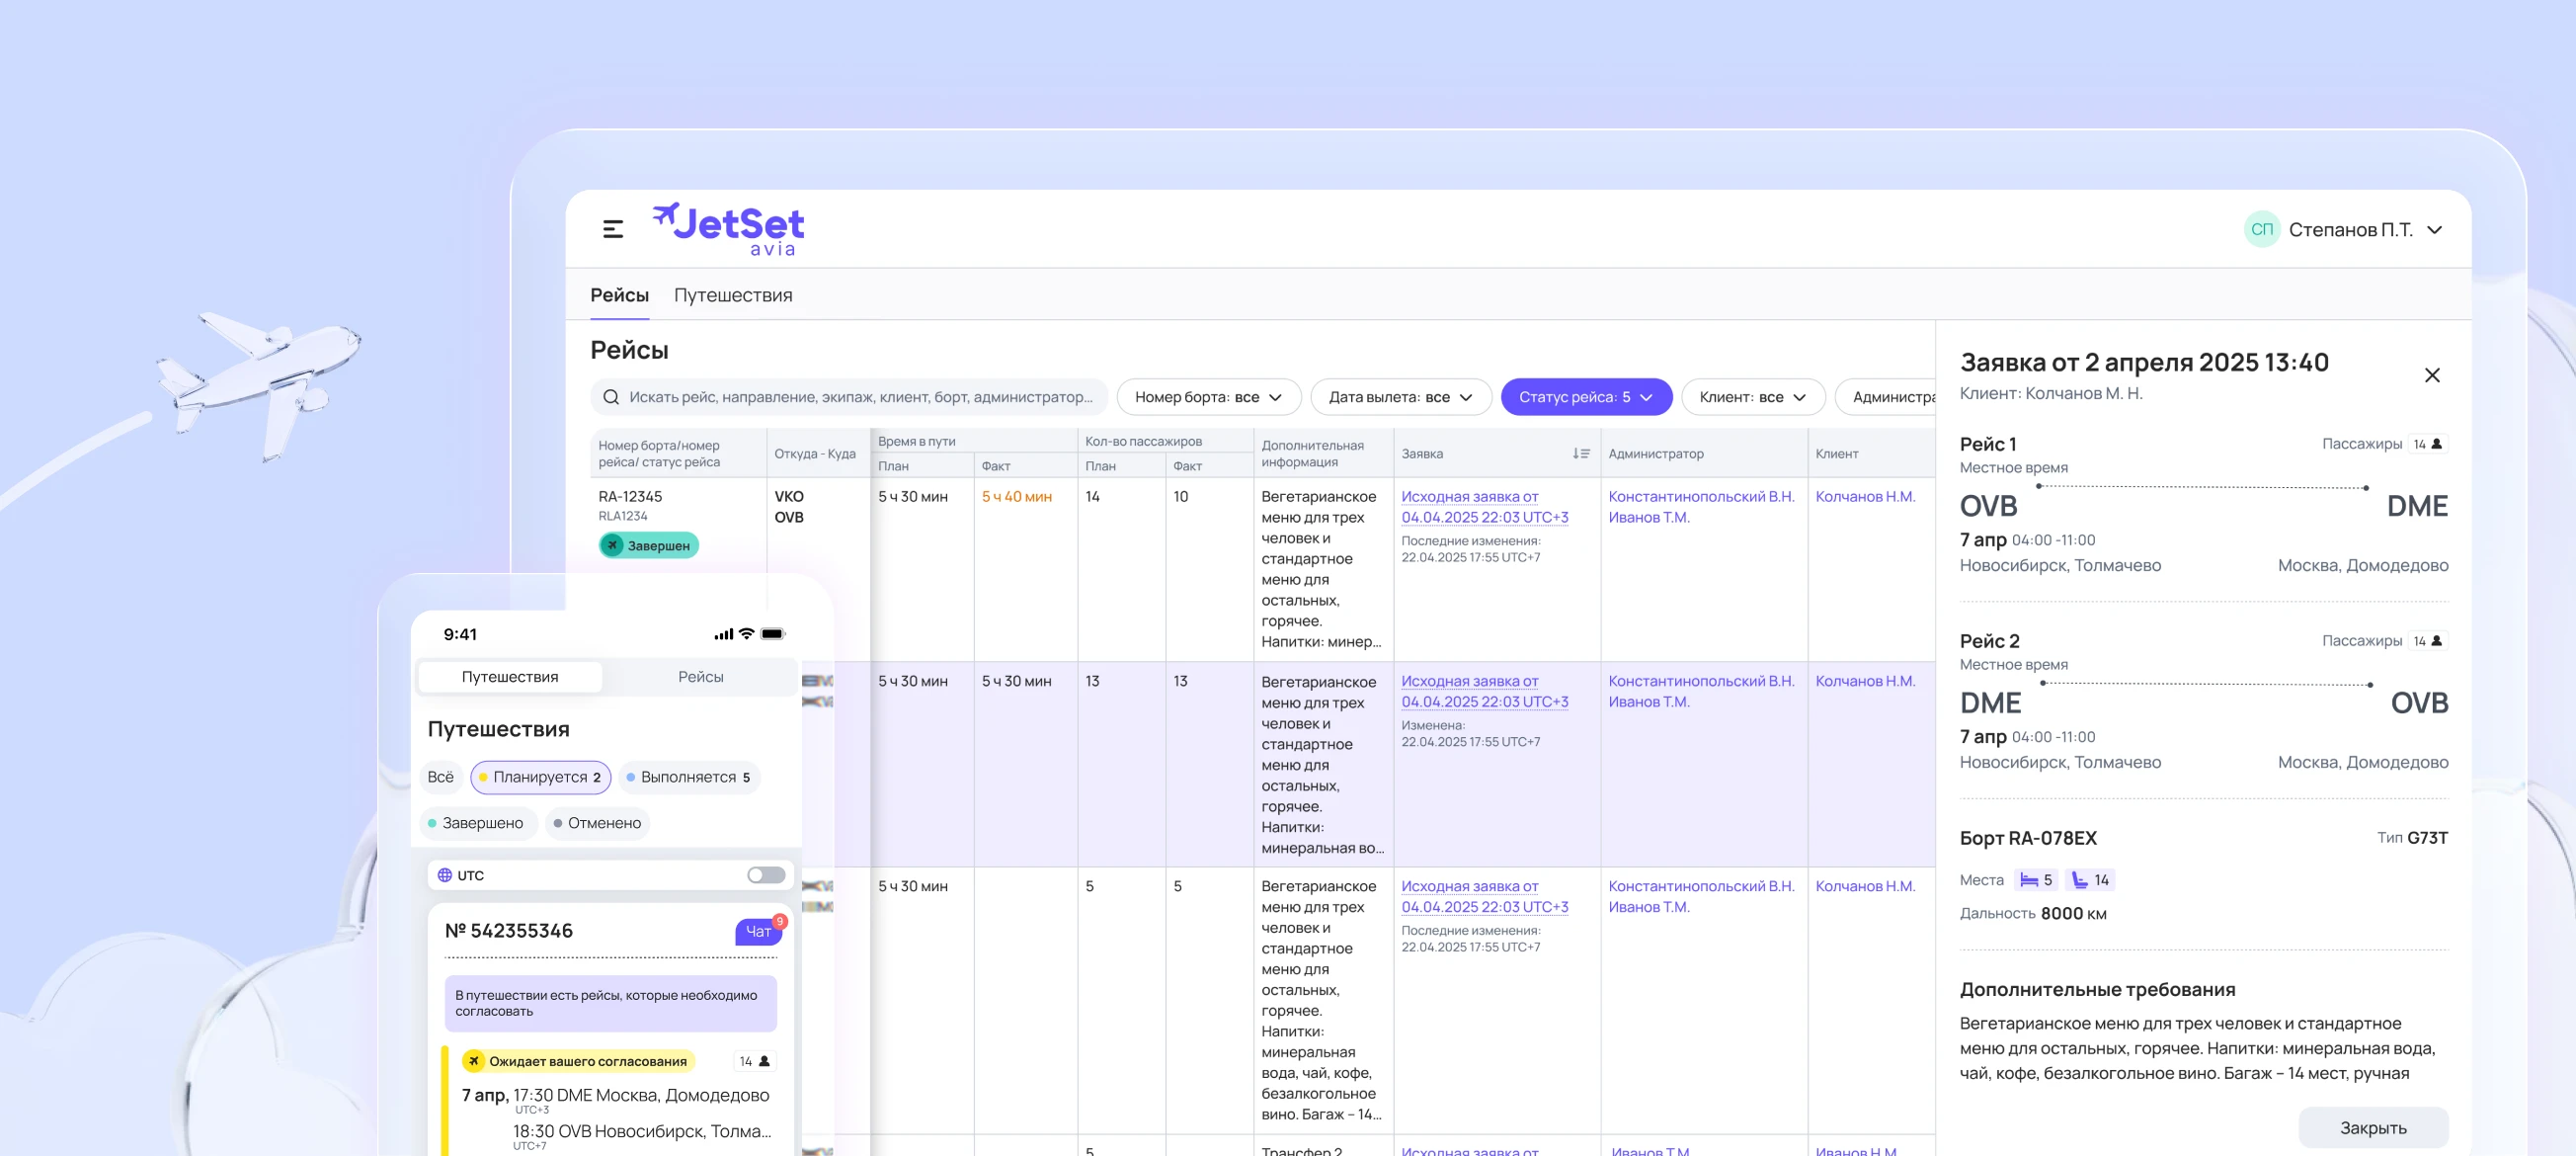This screenshot has height=1156, width=2576.
Task: Expand the Номер борта dropdown
Action: click(1207, 397)
